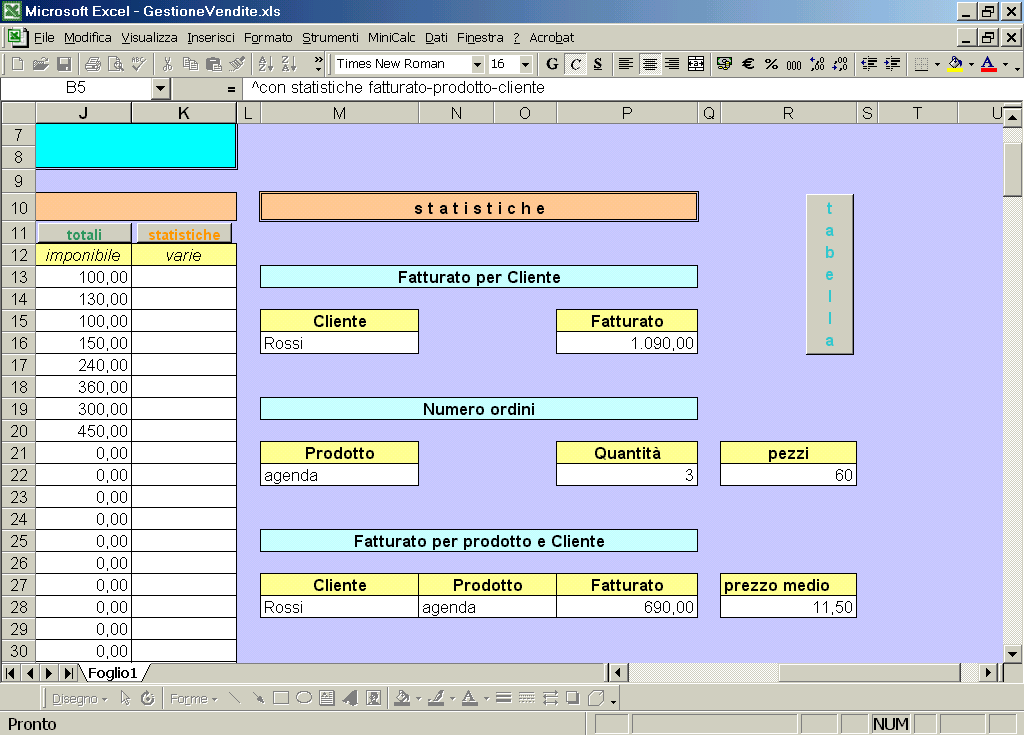Screen dimensions: 1024x735
Task: Expand the font name dropdown
Action: pos(477,64)
